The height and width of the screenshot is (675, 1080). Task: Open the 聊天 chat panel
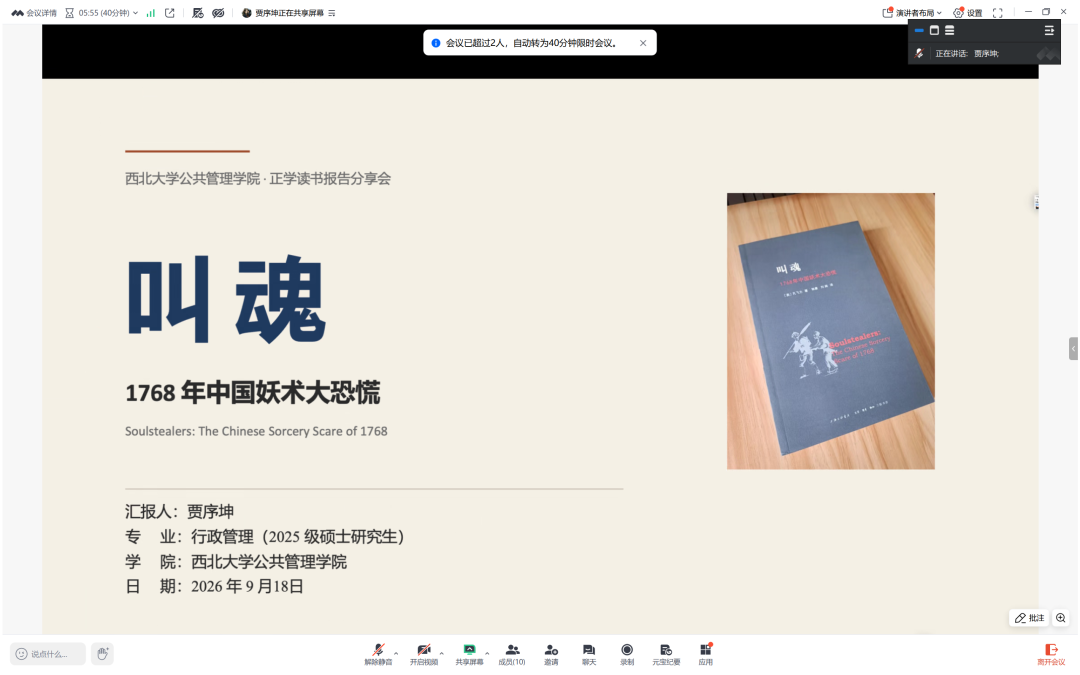pyautogui.click(x=589, y=654)
